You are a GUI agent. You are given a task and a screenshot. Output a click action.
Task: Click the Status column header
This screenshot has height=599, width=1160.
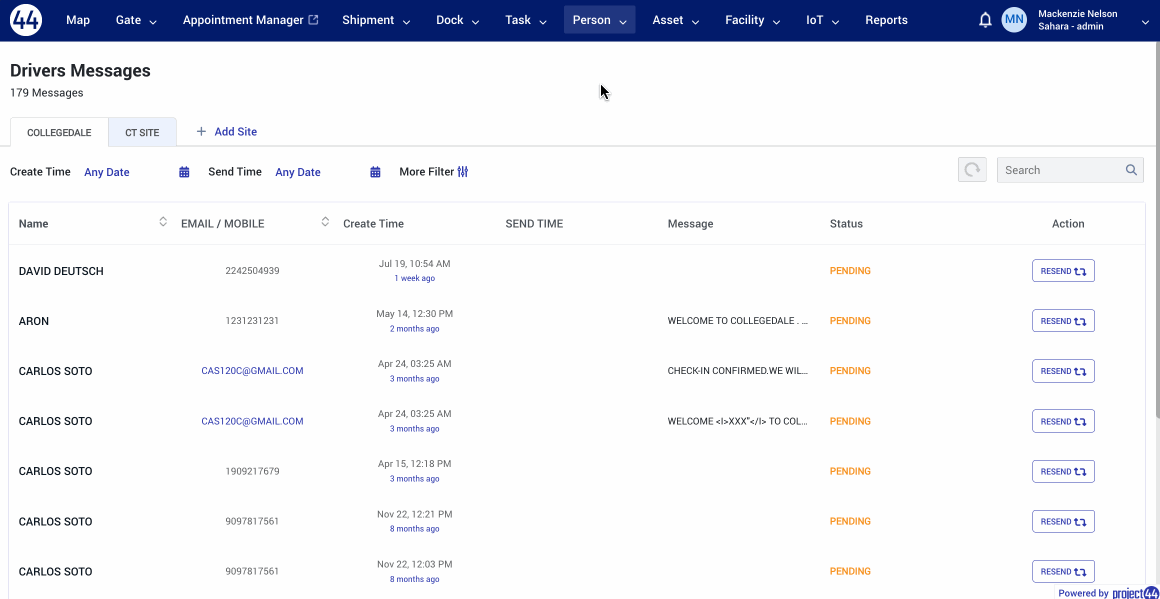tap(846, 223)
